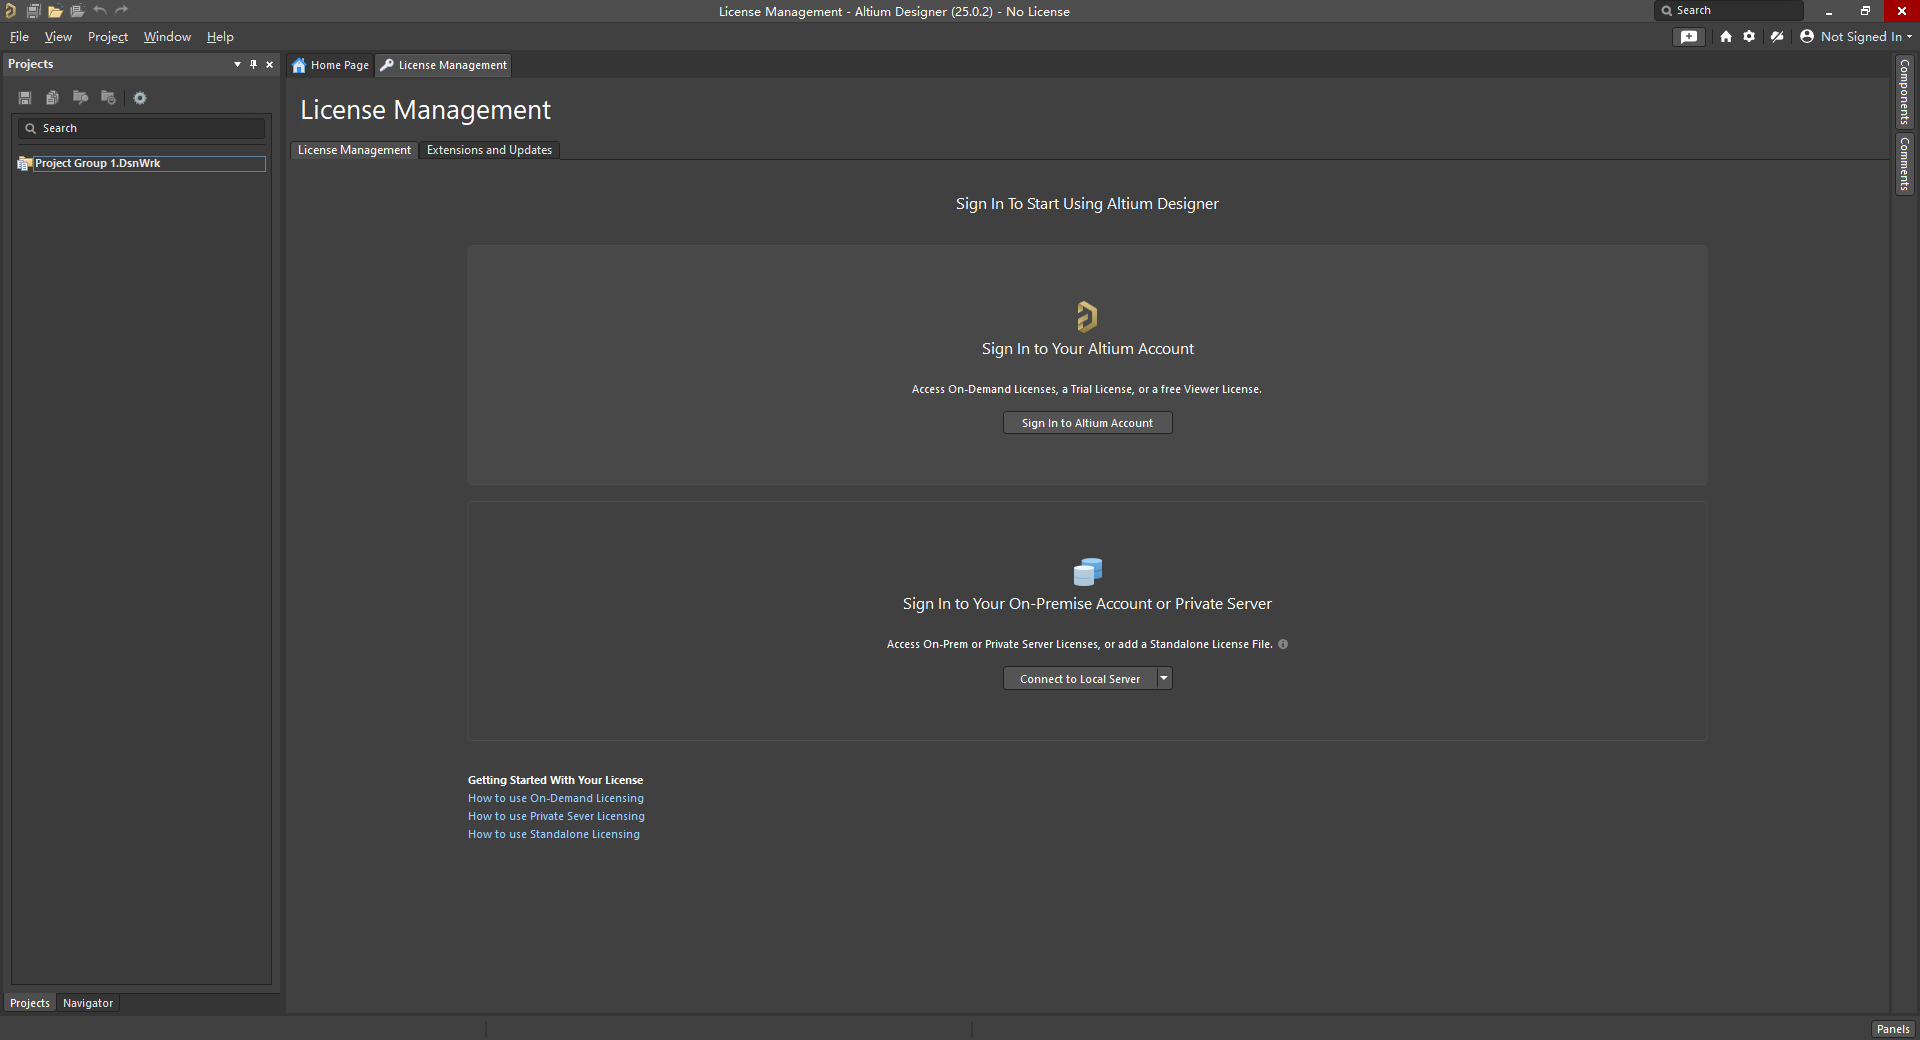Click the Altium logo icon in title bar
The width and height of the screenshot is (1920, 1040).
(10, 11)
